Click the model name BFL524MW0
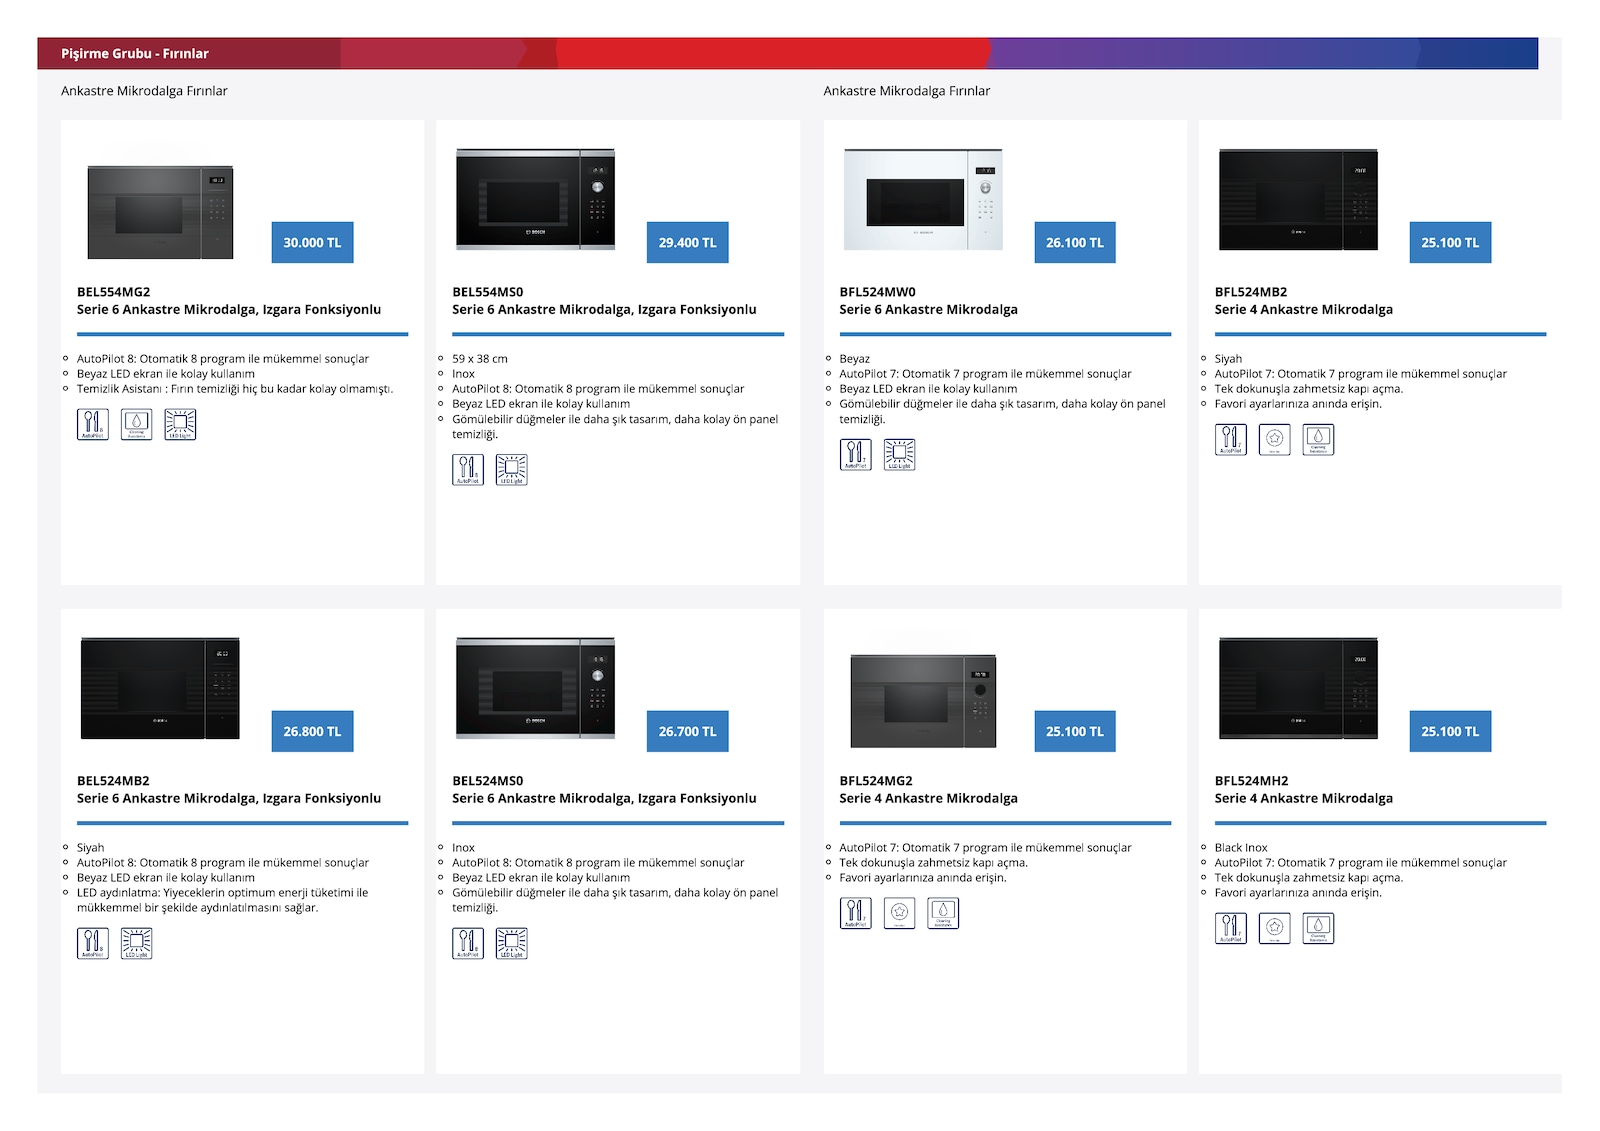The image size is (1600, 1131). 877,292
